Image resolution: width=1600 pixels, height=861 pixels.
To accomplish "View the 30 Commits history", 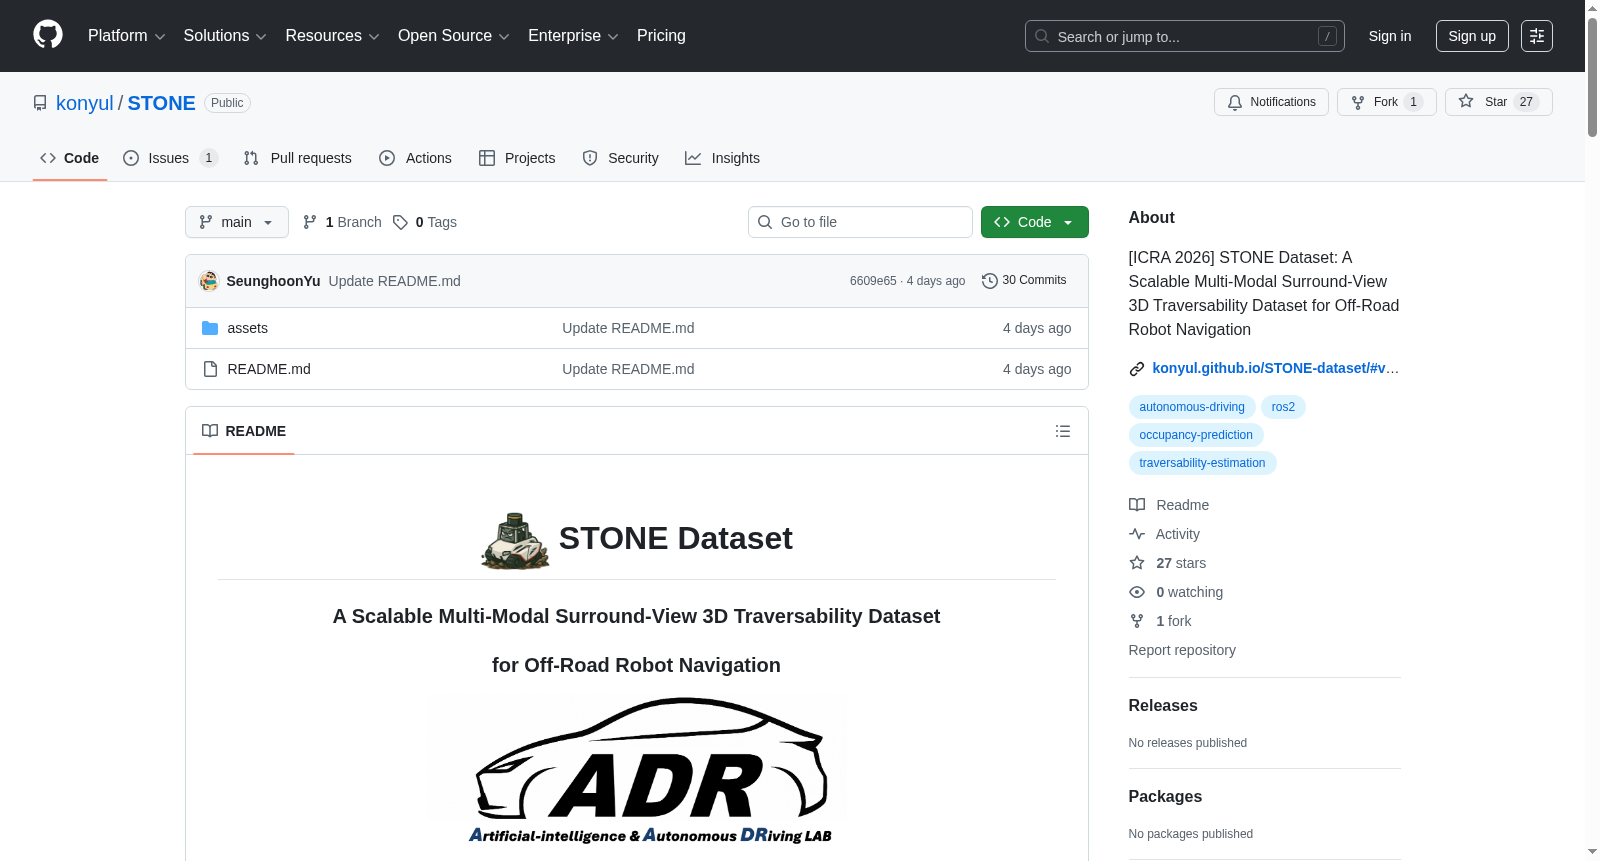I will [1025, 280].
